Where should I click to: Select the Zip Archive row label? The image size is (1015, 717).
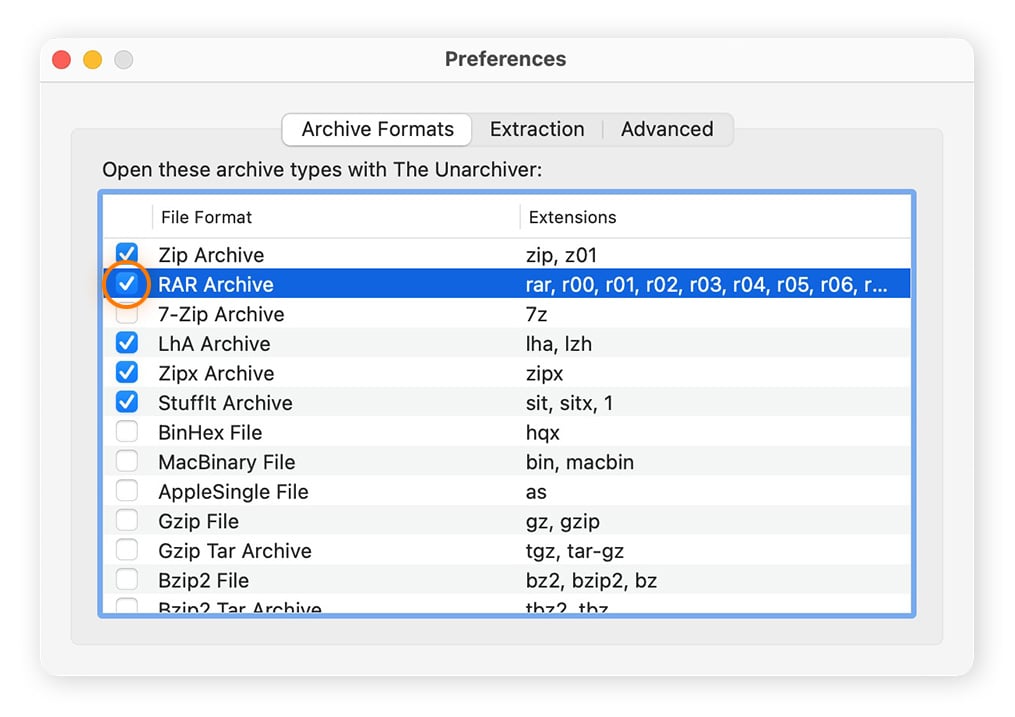tap(211, 255)
